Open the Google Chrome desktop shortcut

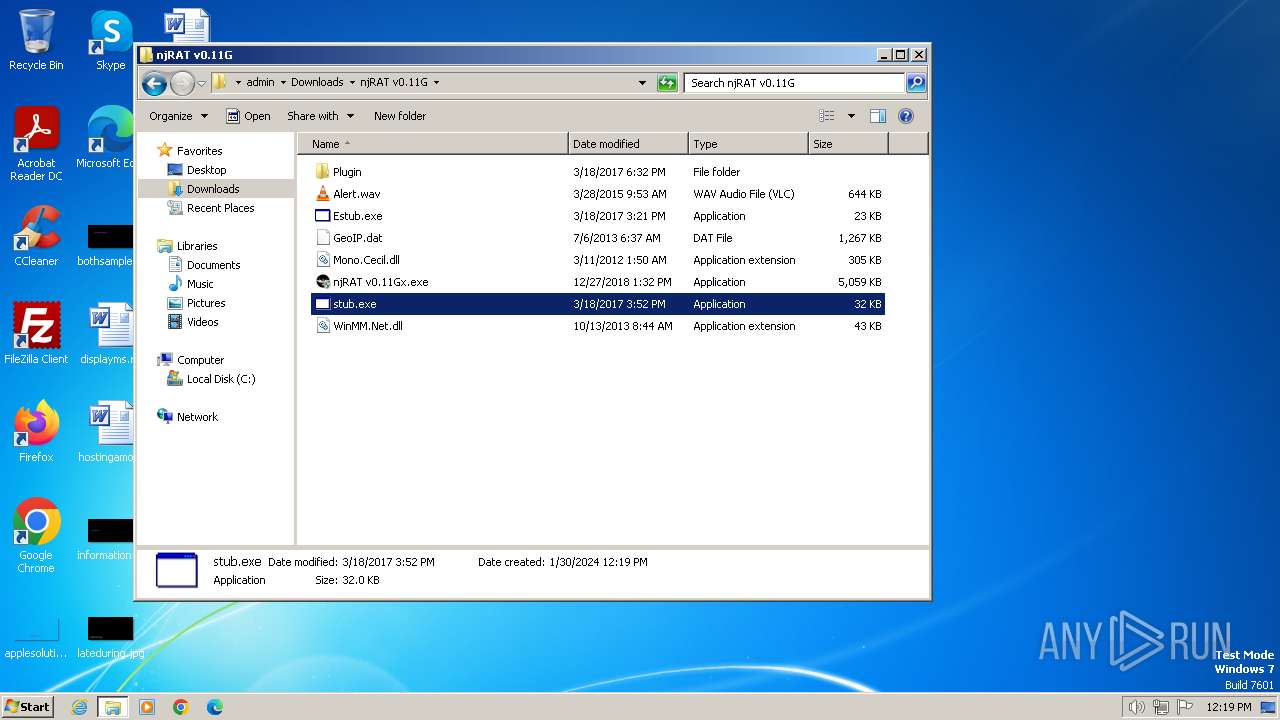point(36,535)
